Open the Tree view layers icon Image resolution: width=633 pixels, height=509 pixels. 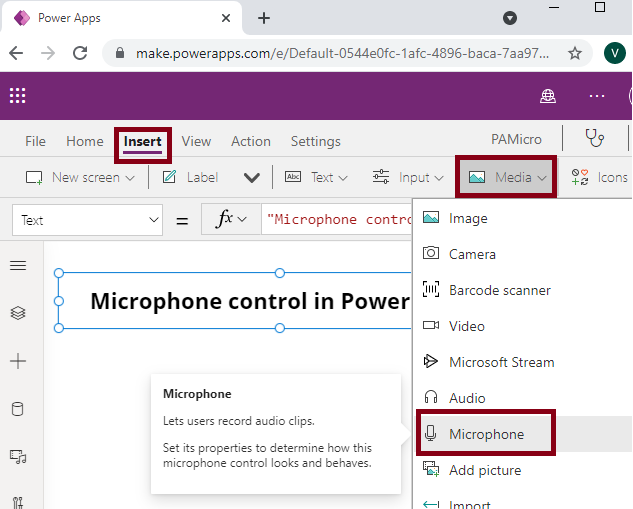point(18,313)
